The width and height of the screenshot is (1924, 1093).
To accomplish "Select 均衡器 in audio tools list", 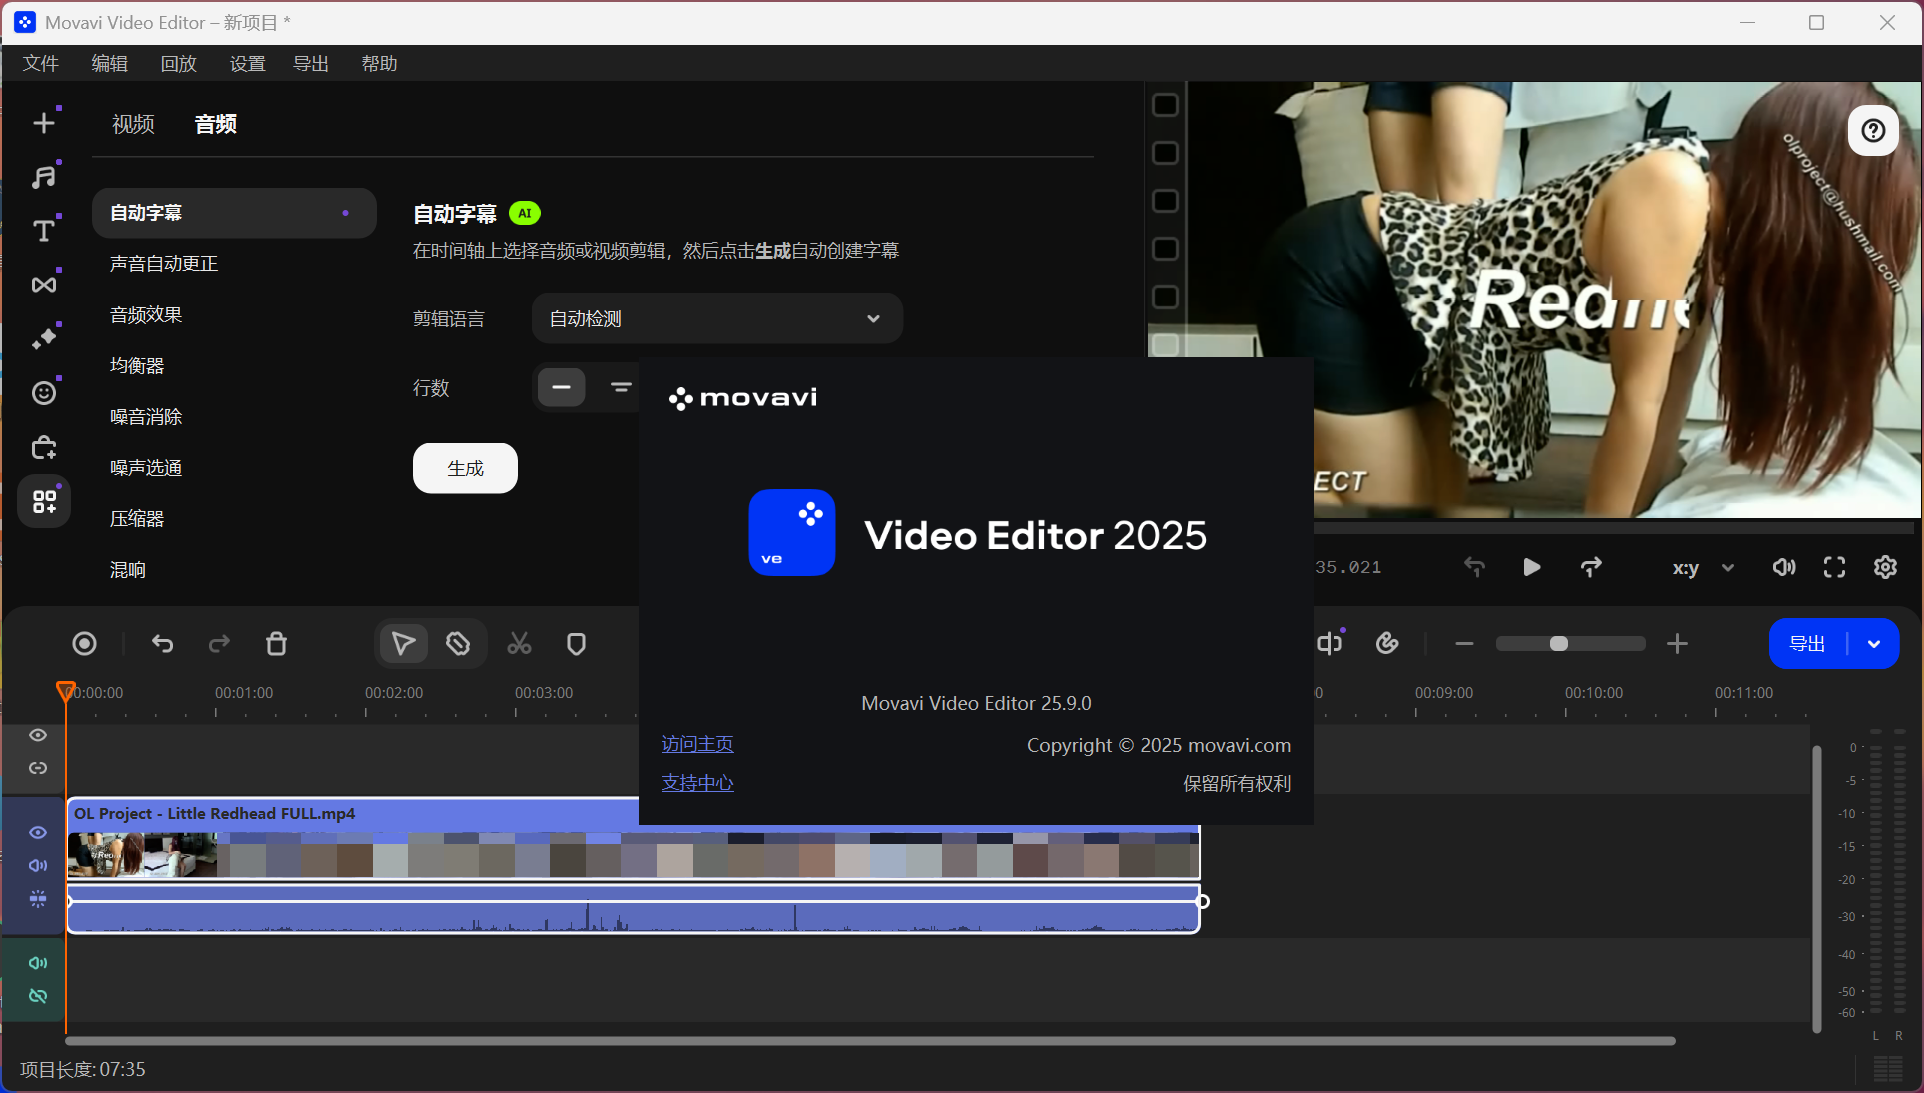I will (137, 366).
